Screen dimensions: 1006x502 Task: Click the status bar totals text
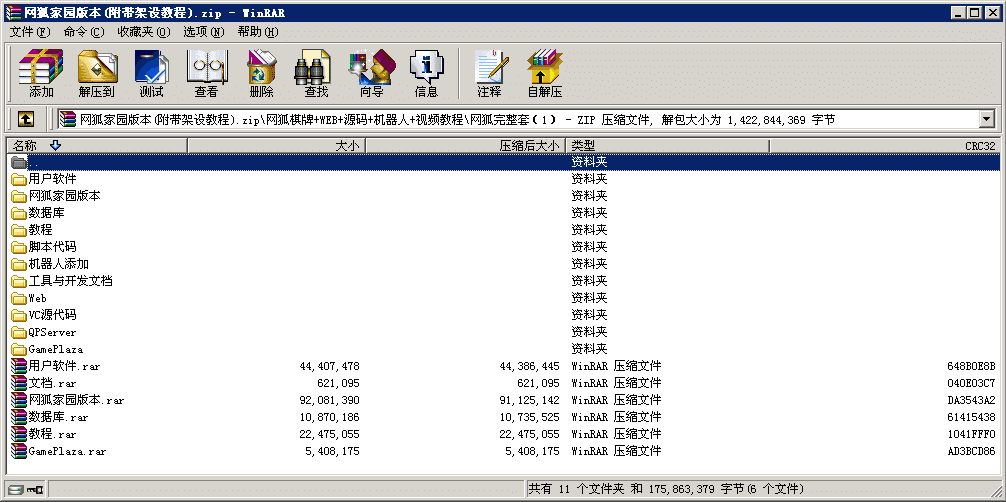[x=666, y=489]
